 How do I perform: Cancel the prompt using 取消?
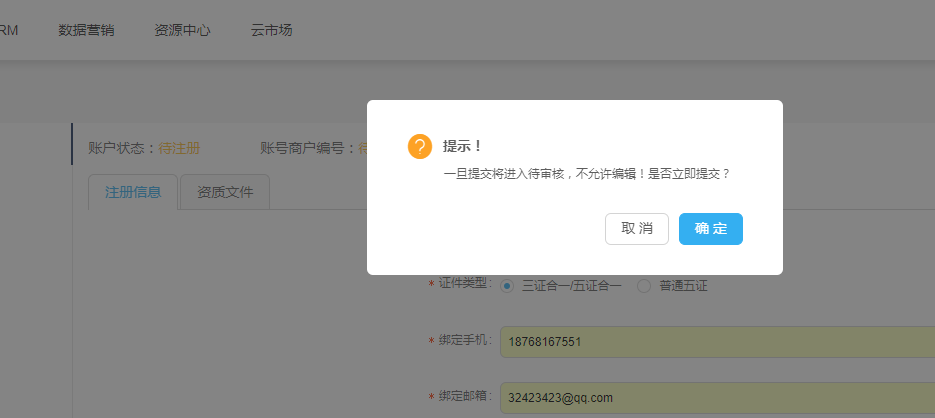(637, 229)
